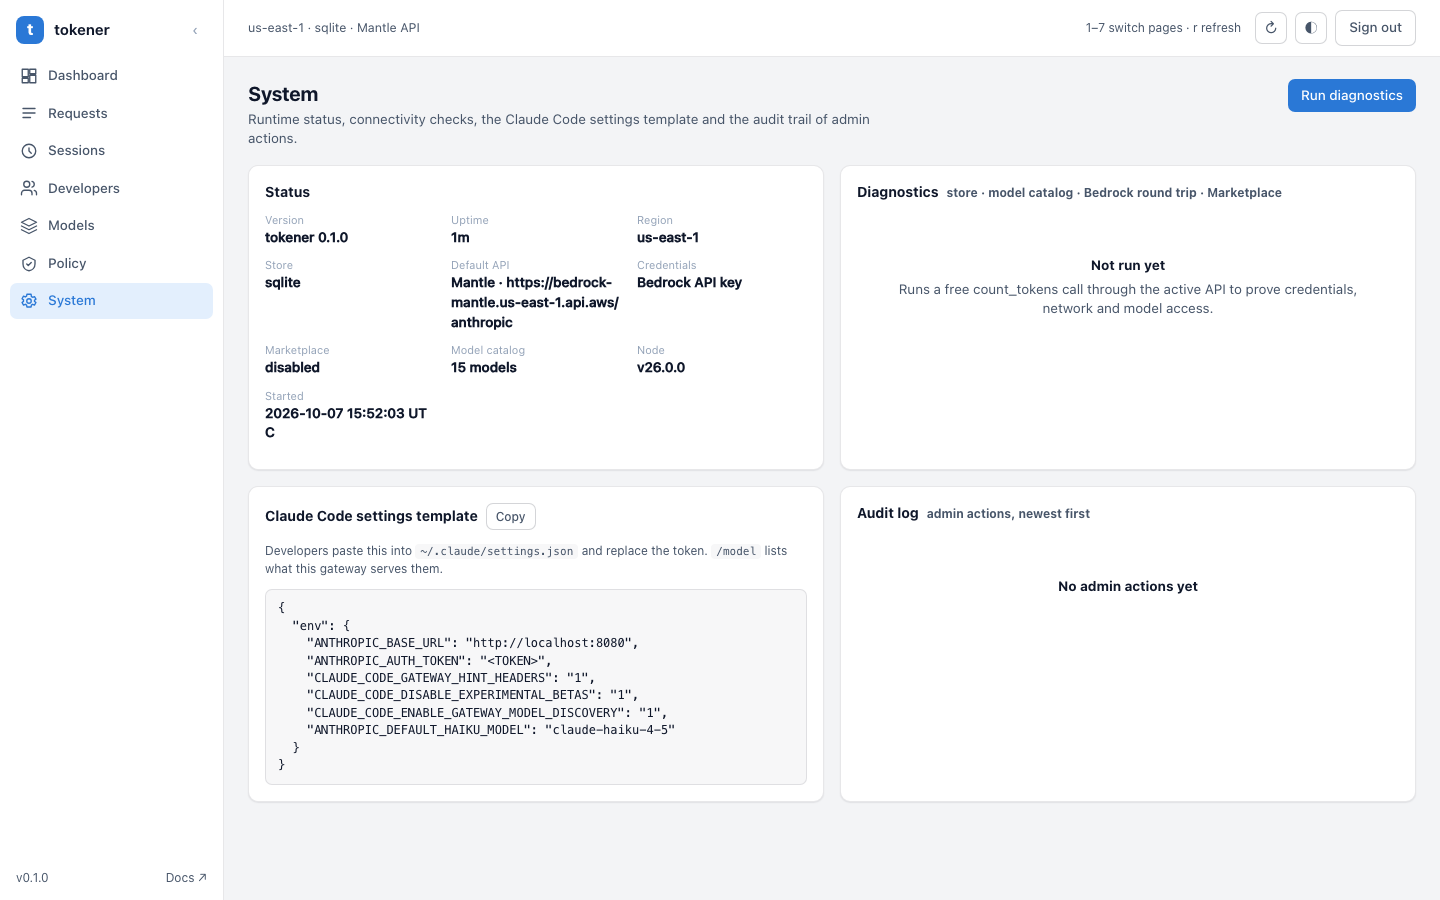Click the Model catalog value 15 models

[x=484, y=368]
